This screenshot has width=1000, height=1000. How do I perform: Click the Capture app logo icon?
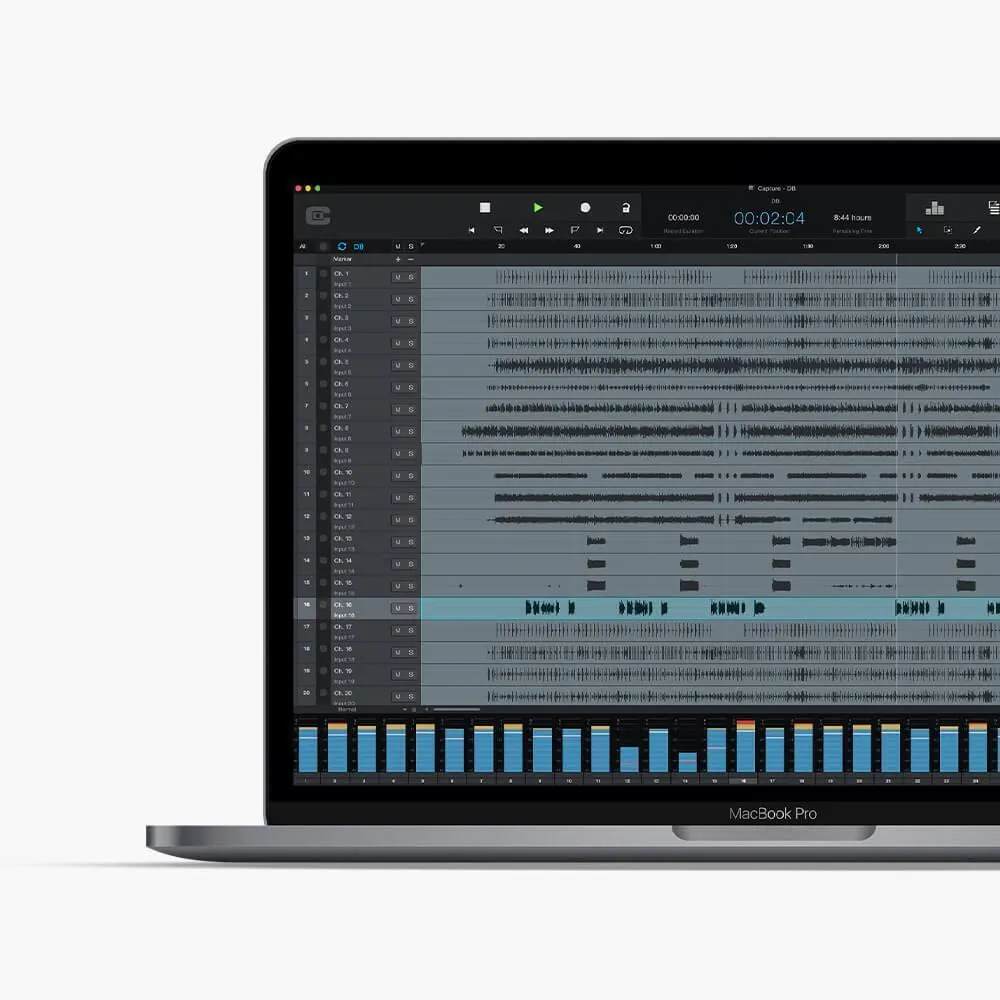pos(315,217)
